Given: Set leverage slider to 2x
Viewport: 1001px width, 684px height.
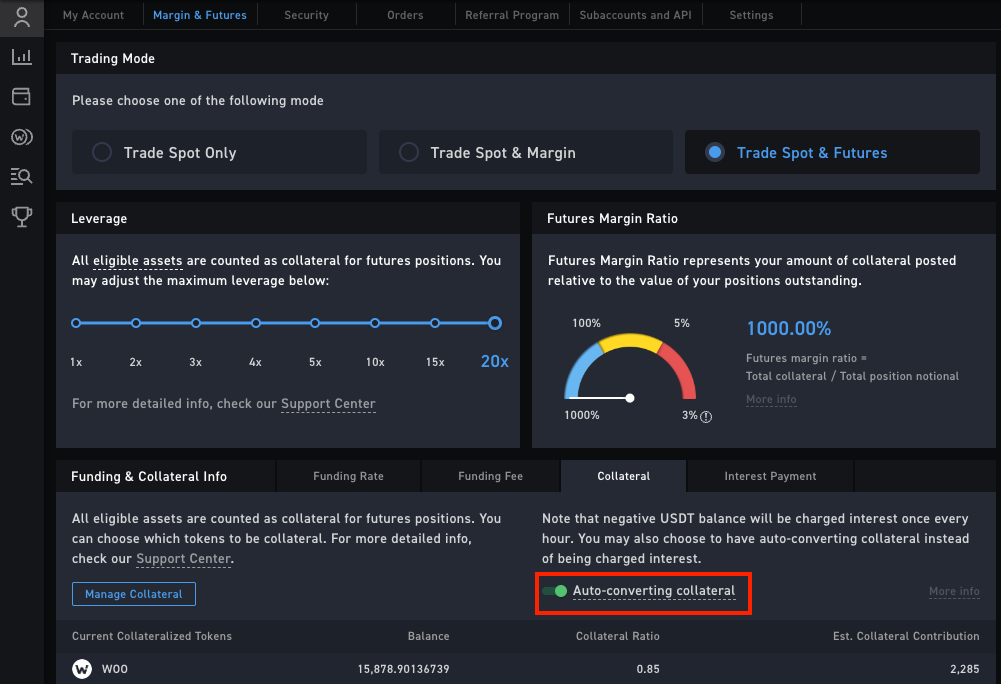Looking at the screenshot, I should 136,323.
